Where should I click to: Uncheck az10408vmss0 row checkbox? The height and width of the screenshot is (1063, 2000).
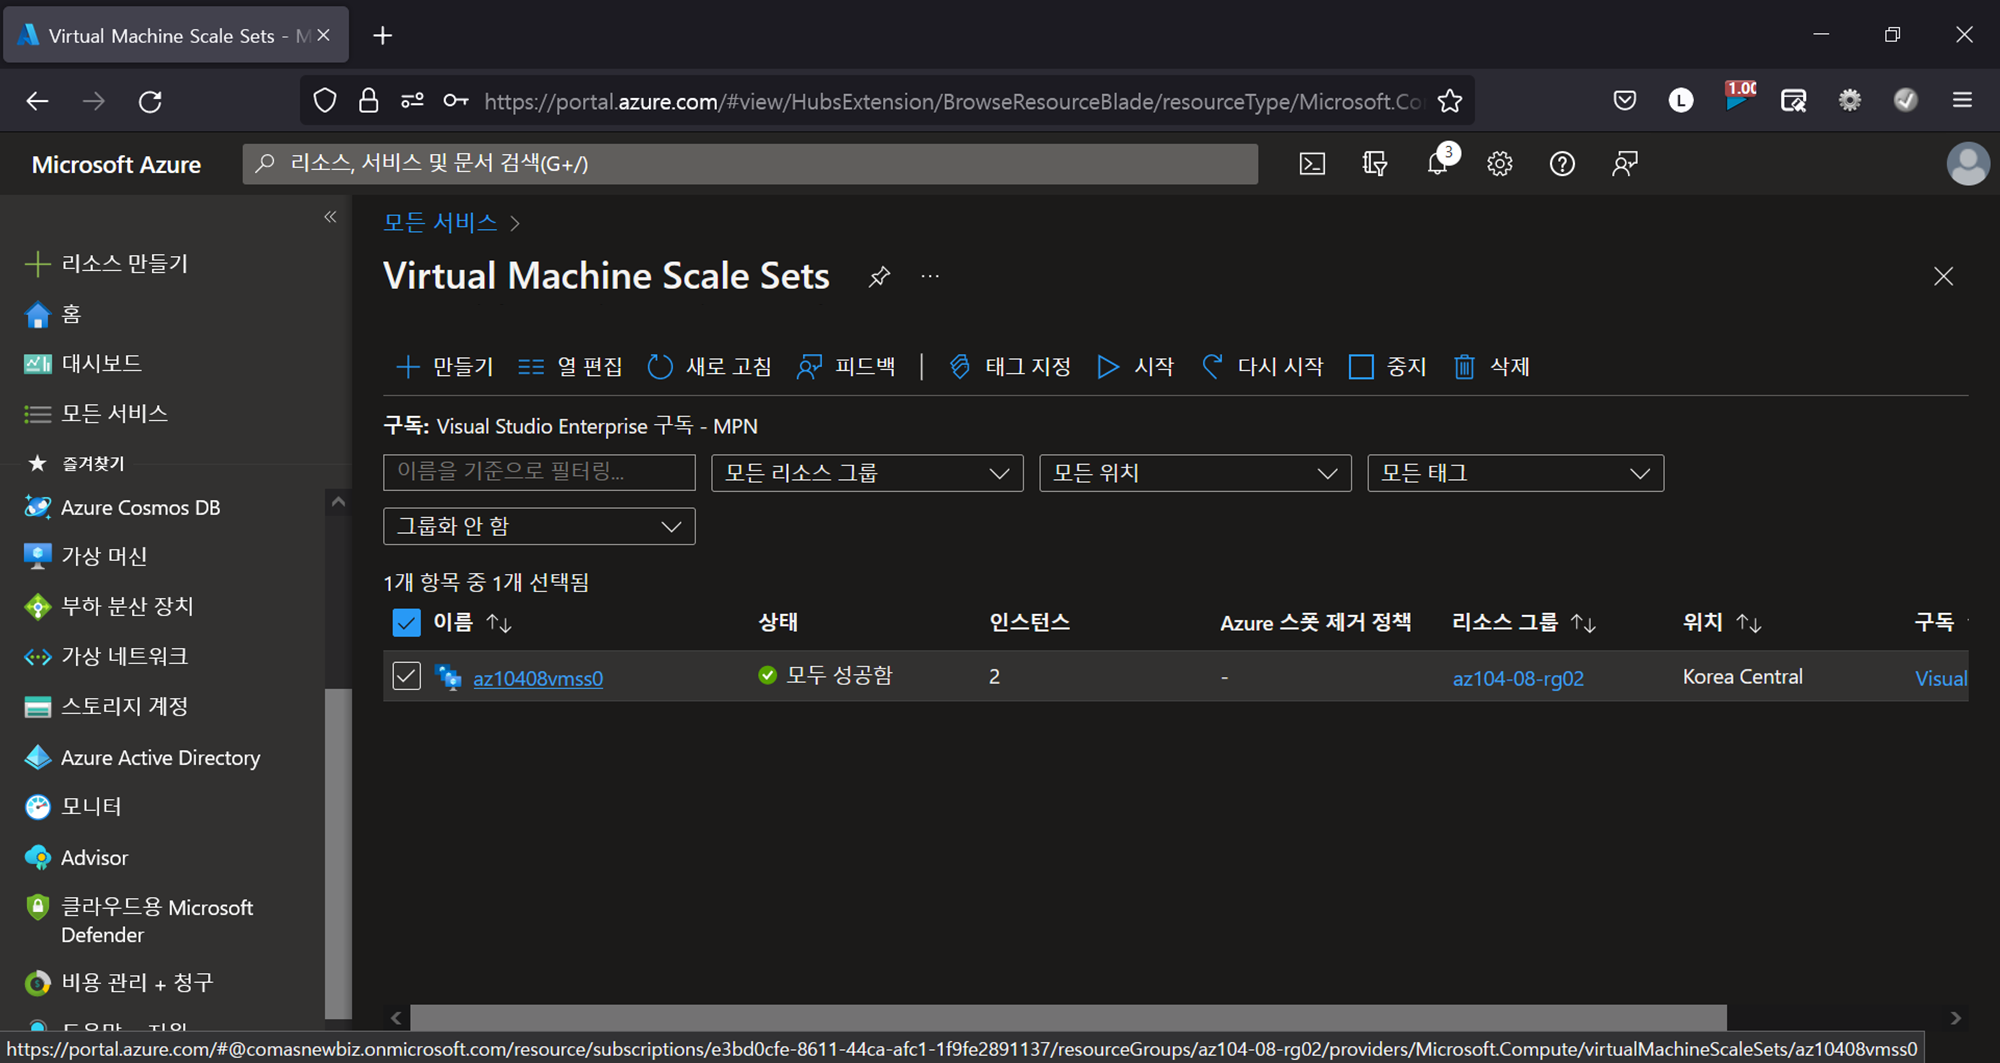[406, 676]
